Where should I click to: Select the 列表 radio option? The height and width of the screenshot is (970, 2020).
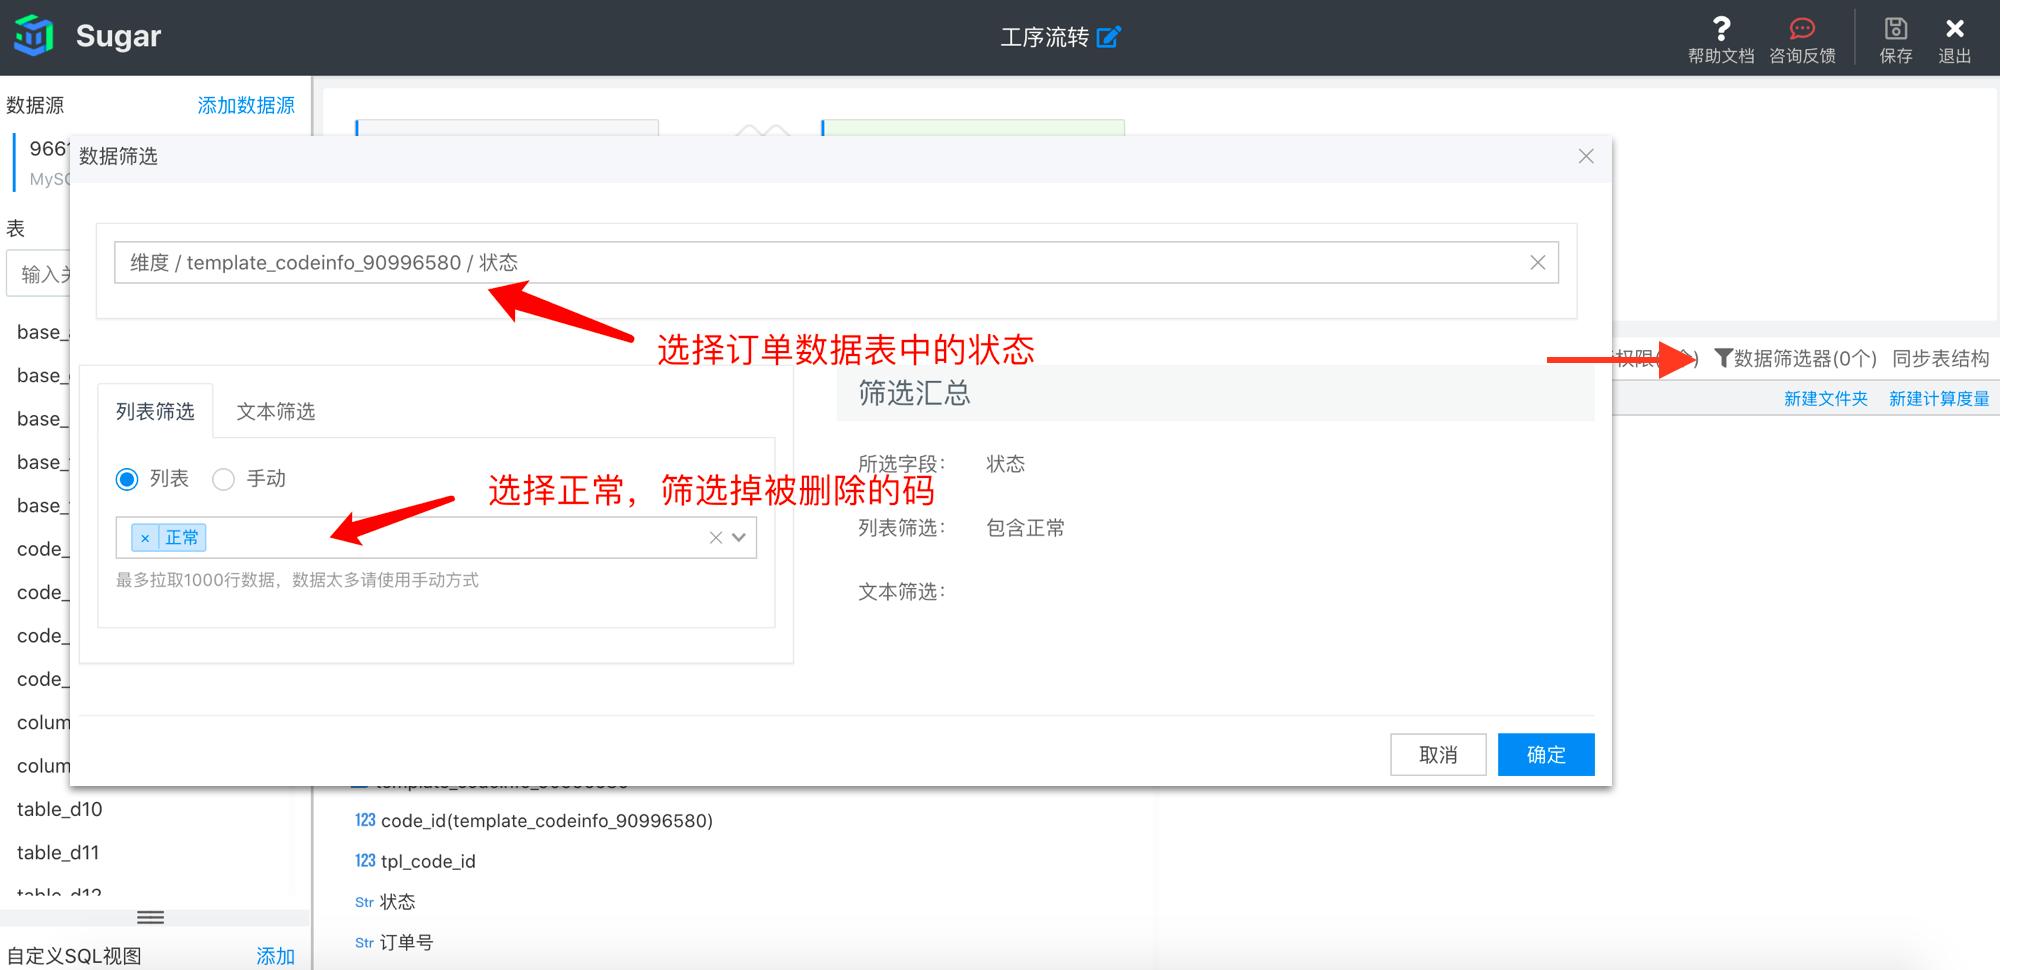(127, 479)
